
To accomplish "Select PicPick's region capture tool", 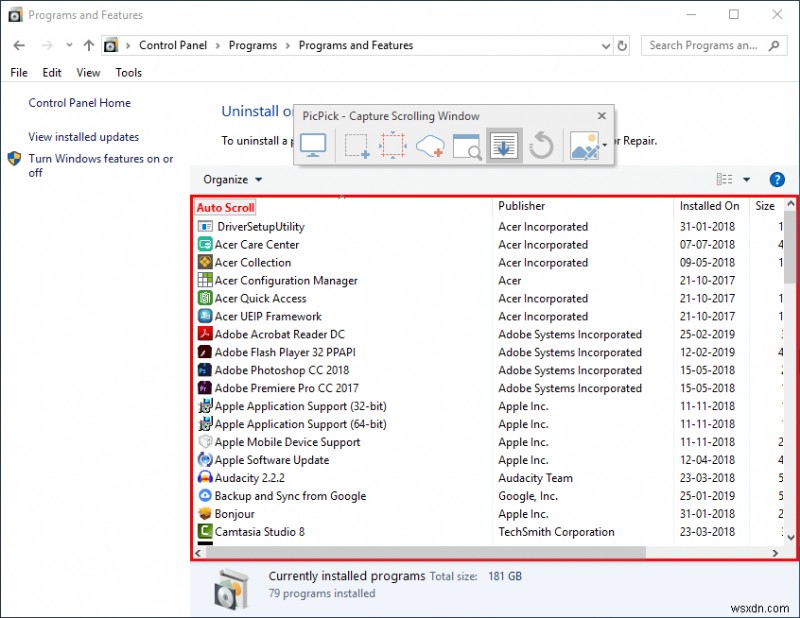I will pos(355,144).
